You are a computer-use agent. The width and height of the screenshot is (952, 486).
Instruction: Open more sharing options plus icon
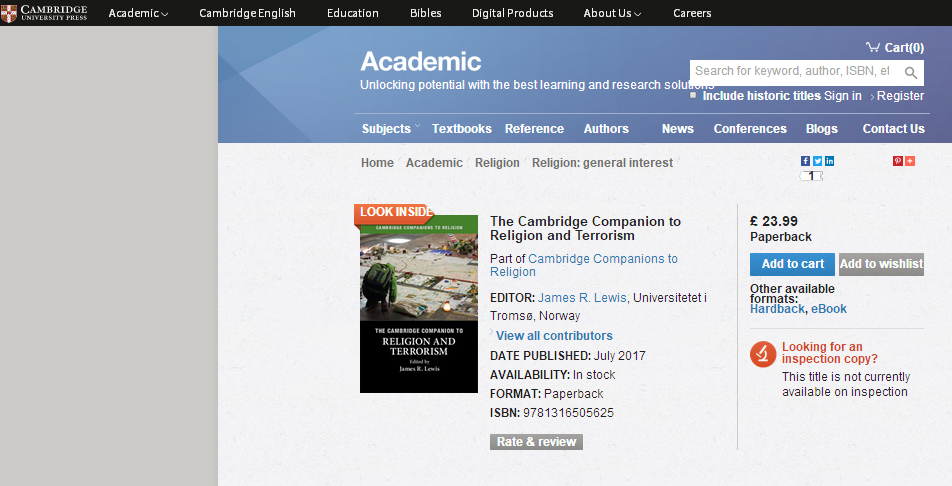(910, 161)
